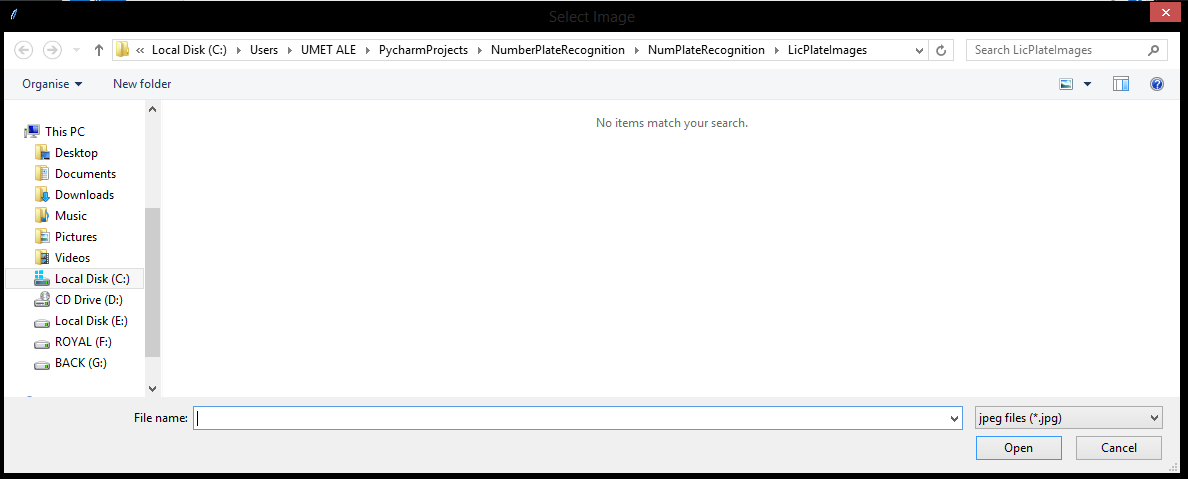The width and height of the screenshot is (1188, 479).
Task: Click the BACK (G:) drive icon
Action: click(x=42, y=365)
